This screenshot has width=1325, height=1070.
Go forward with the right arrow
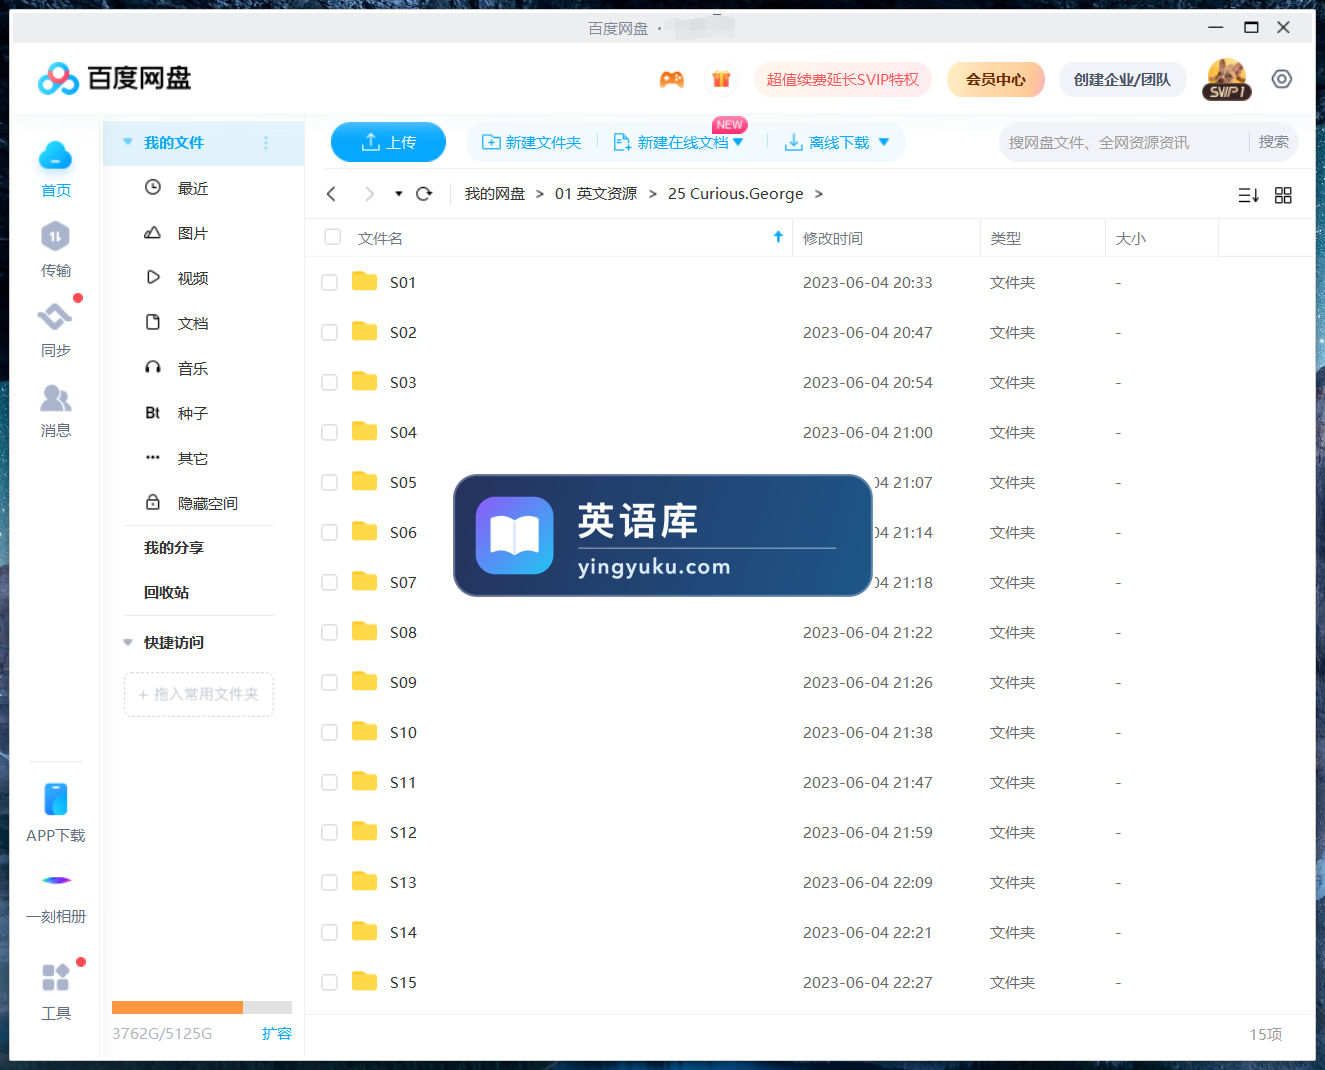(x=369, y=194)
